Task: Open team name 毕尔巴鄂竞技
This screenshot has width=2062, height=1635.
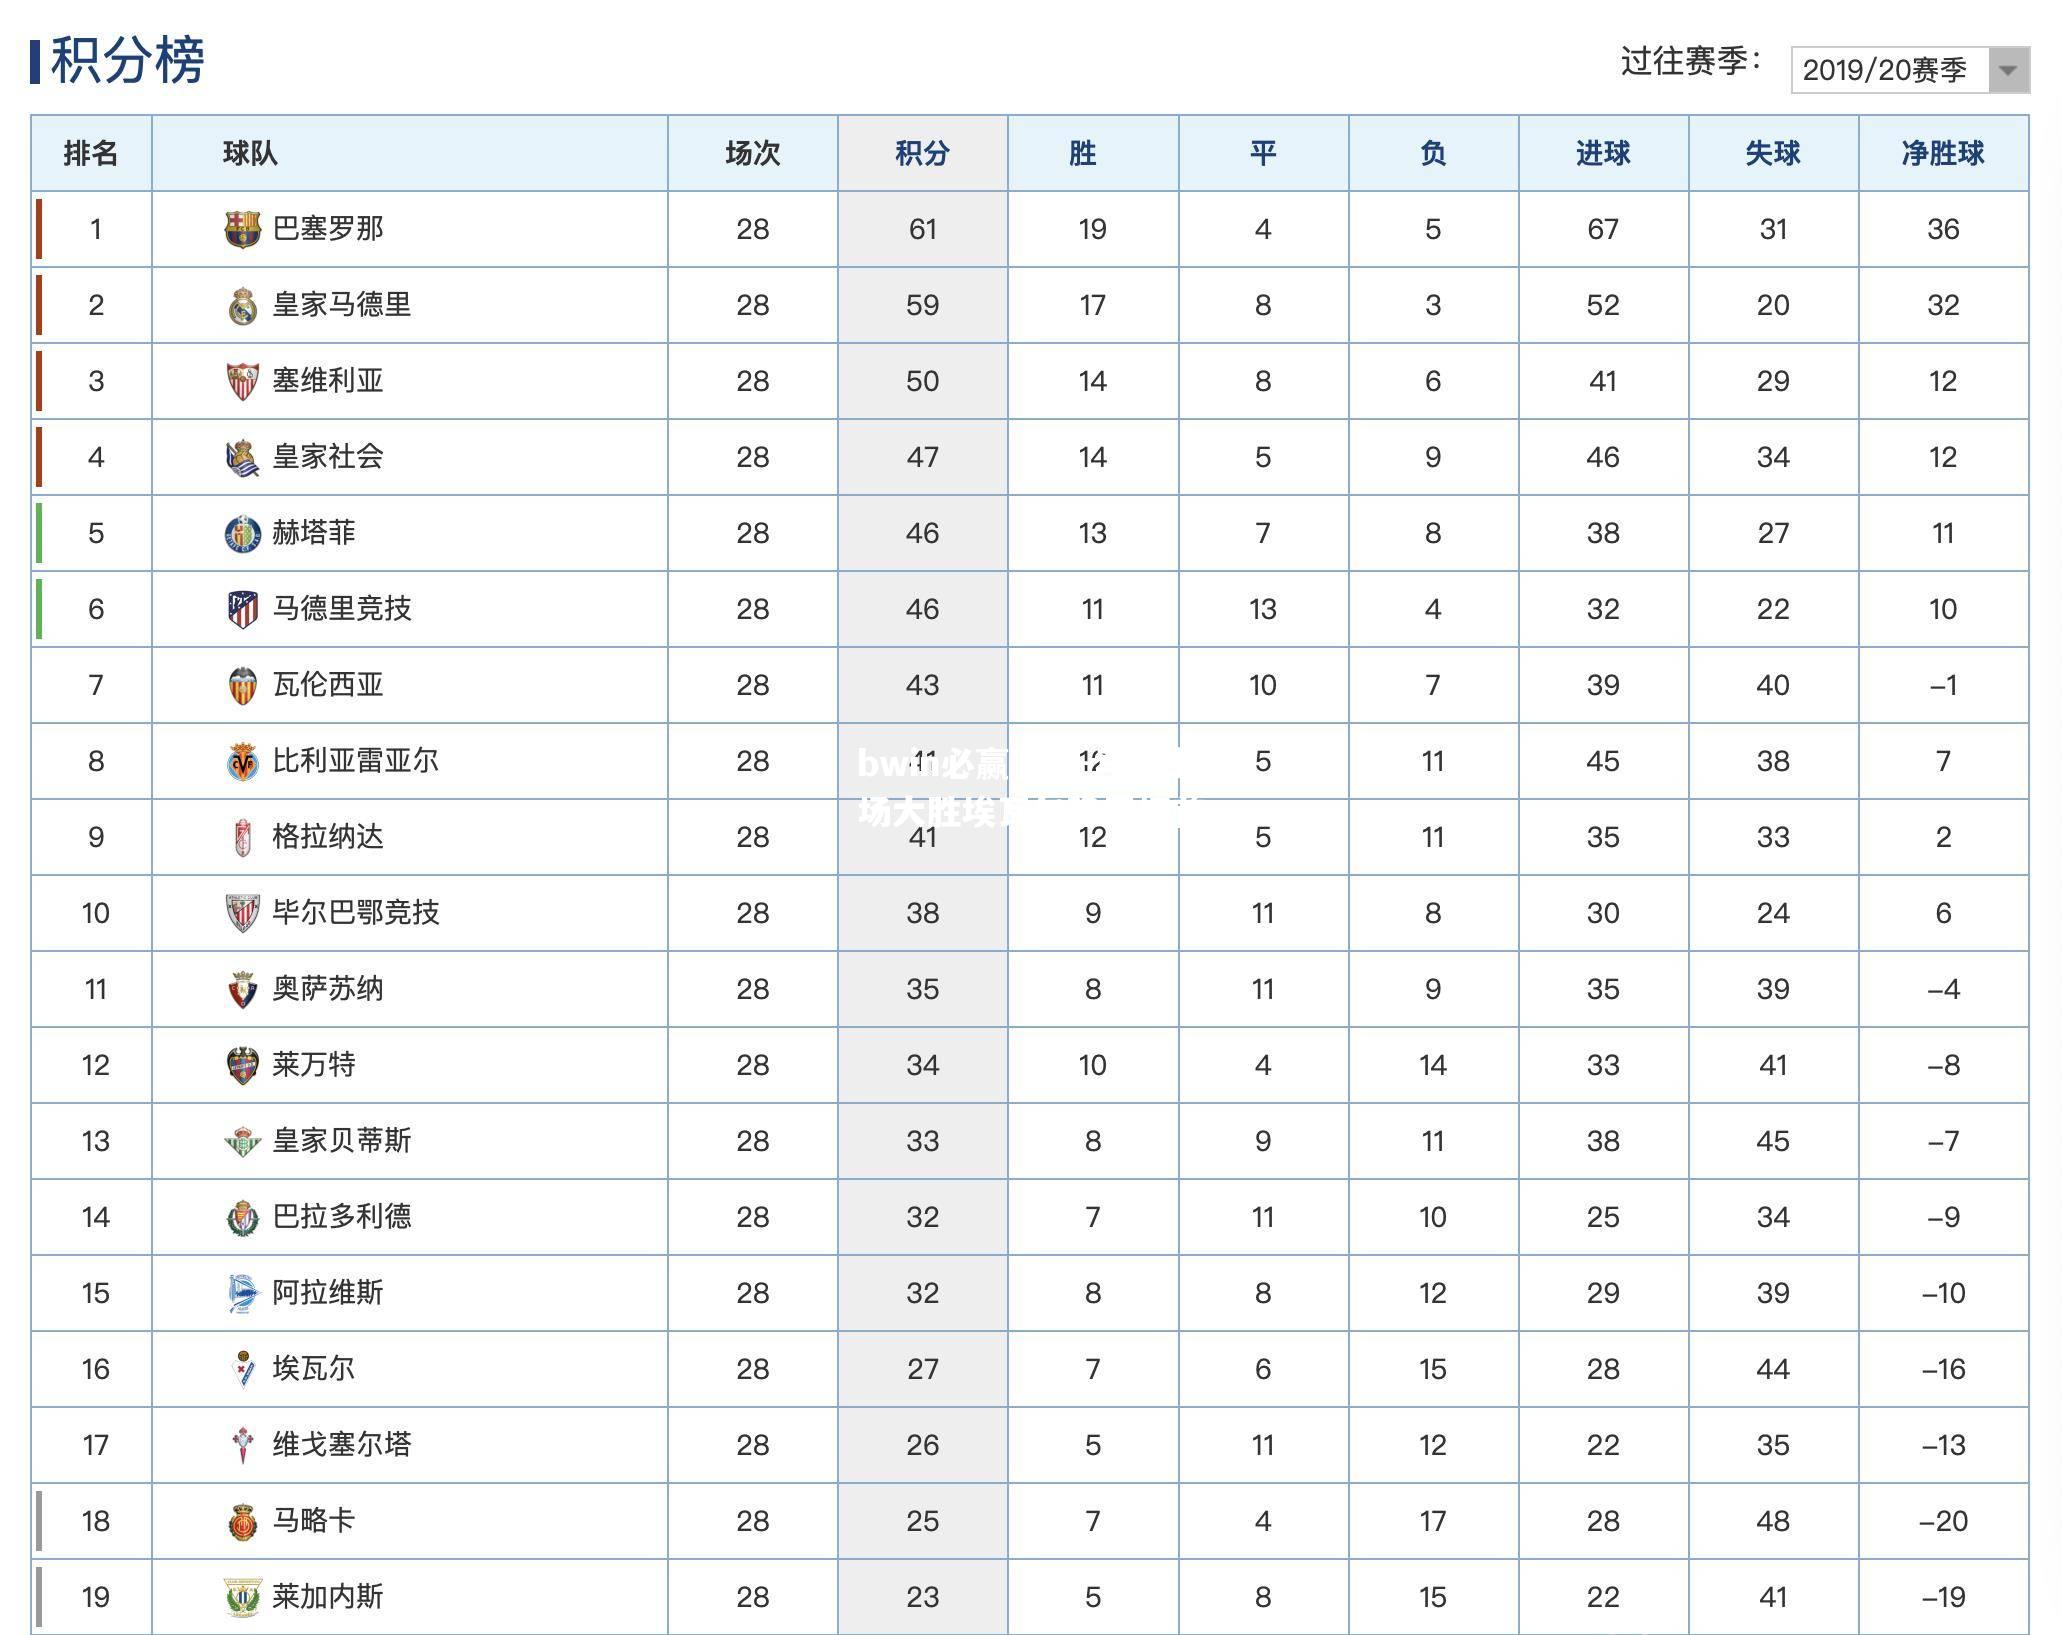Action: (x=356, y=913)
